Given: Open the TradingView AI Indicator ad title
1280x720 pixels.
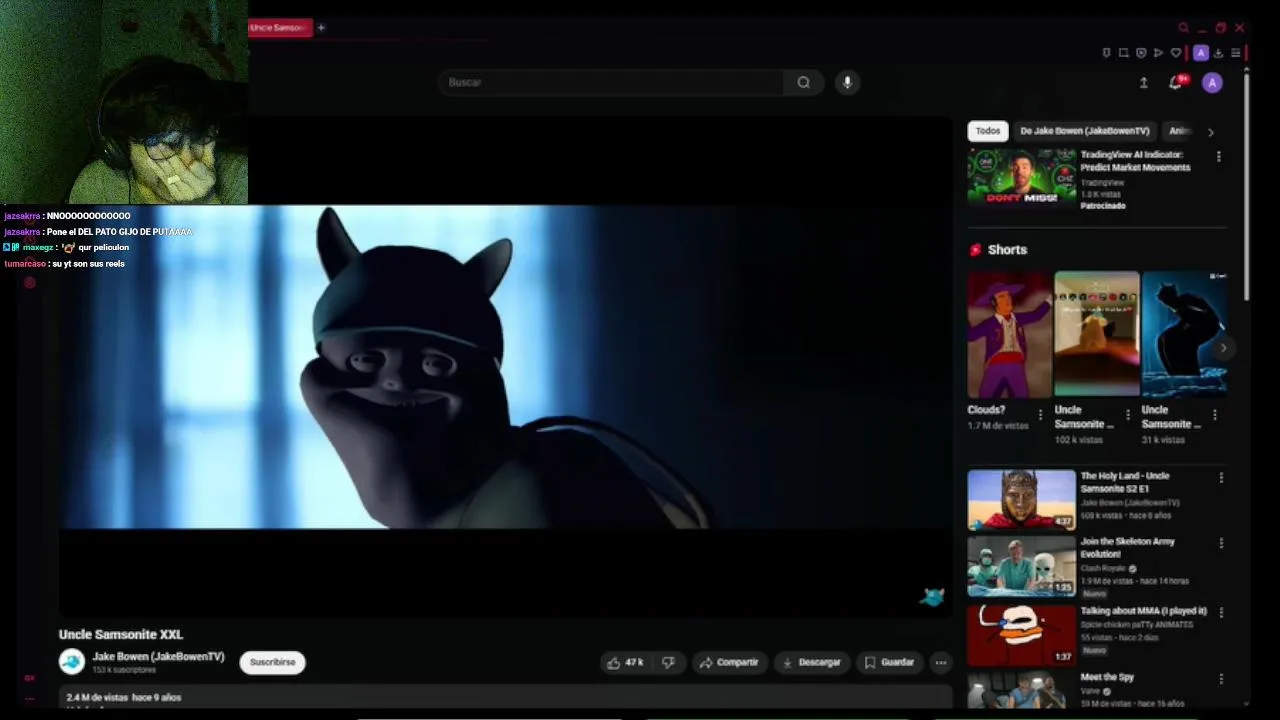Looking at the screenshot, I should click(x=1135, y=161).
